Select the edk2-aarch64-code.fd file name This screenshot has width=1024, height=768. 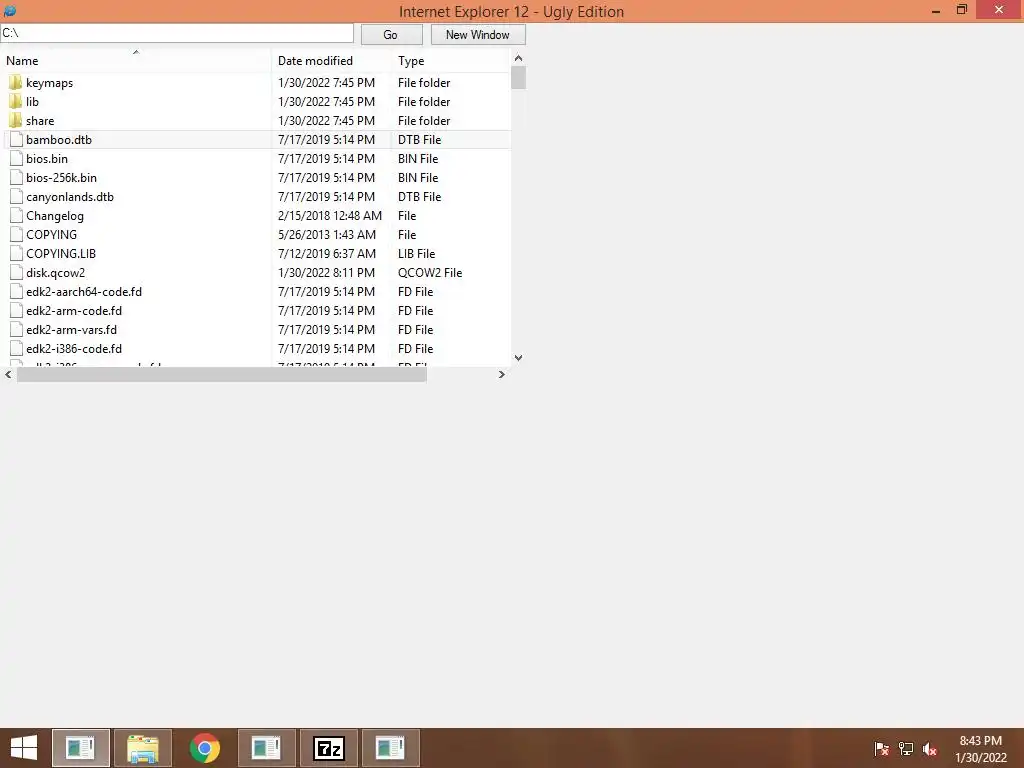pyautogui.click(x=84, y=291)
